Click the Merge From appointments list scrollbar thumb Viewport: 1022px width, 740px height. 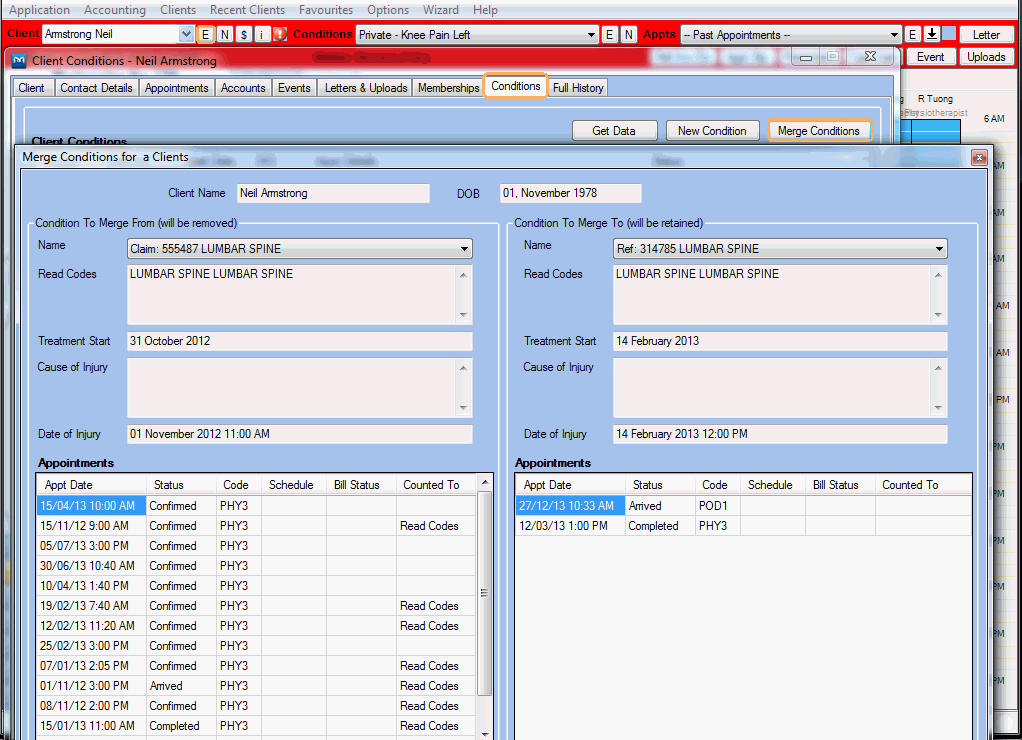coord(484,593)
